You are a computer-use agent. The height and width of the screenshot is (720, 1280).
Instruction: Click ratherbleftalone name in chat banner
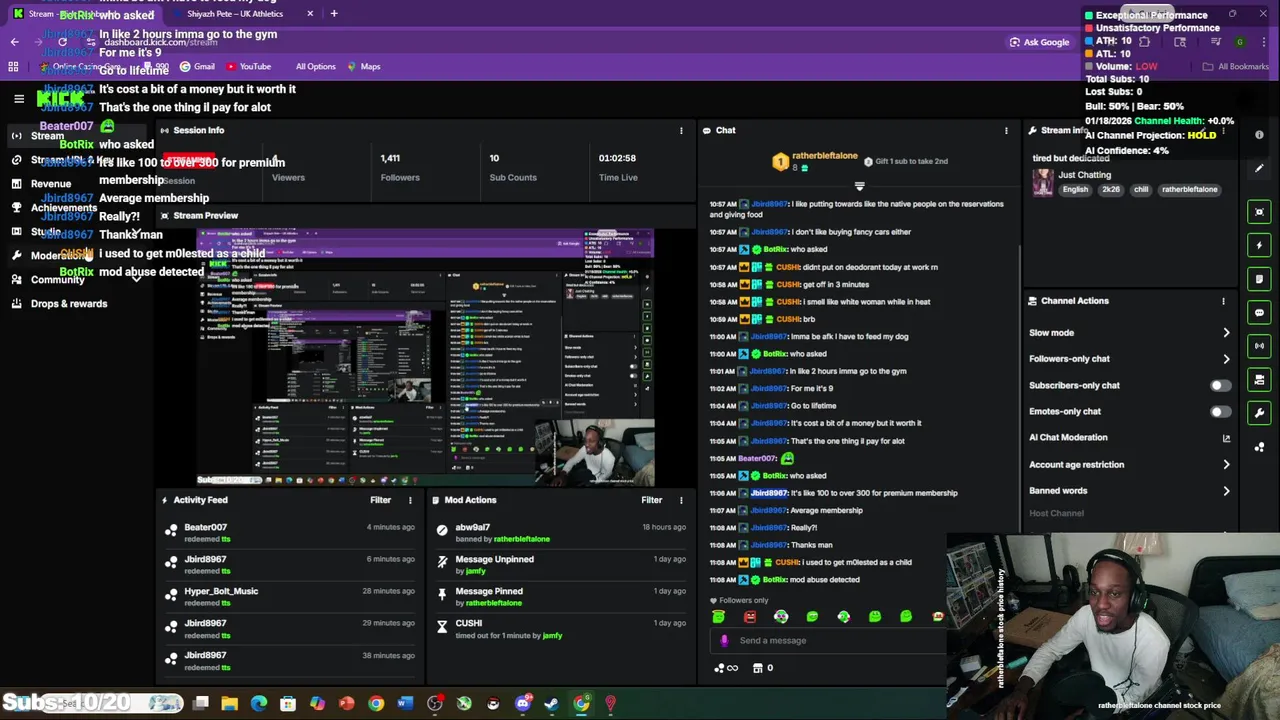pyautogui.click(x=825, y=156)
